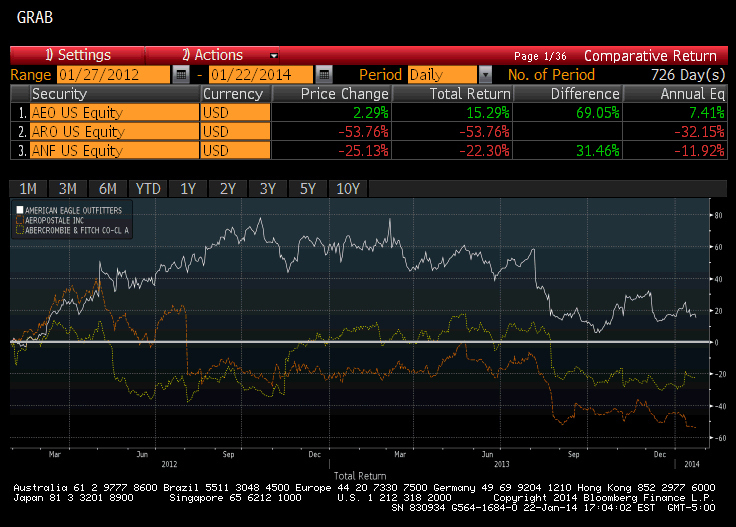Click the Comparative Return title
This screenshot has width=736, height=527.
click(650, 56)
